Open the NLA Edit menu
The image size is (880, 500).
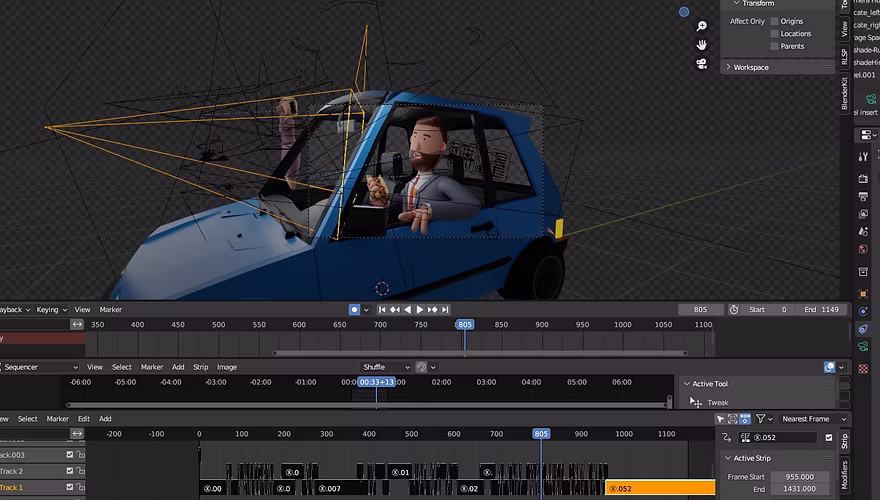tap(84, 419)
